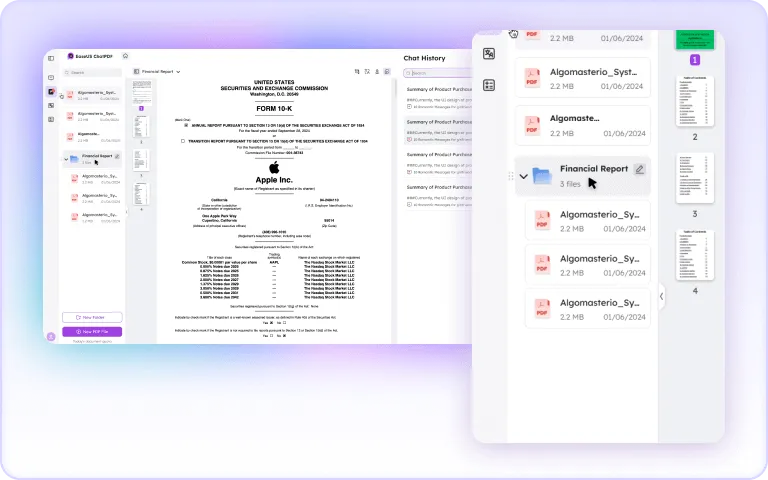Click drag handle dots beside zoomed Financial Report
This screenshot has width=768, height=480.
(x=511, y=176)
